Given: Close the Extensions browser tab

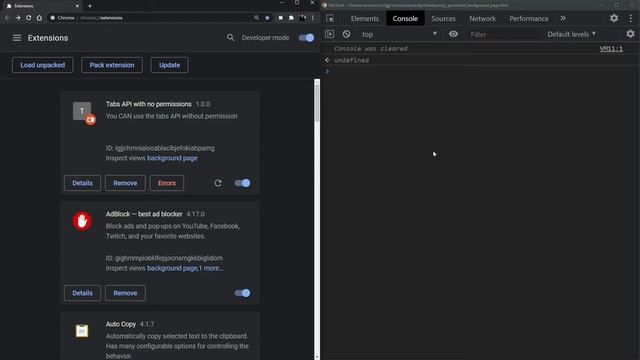Looking at the screenshot, I should [x=78, y=6].
